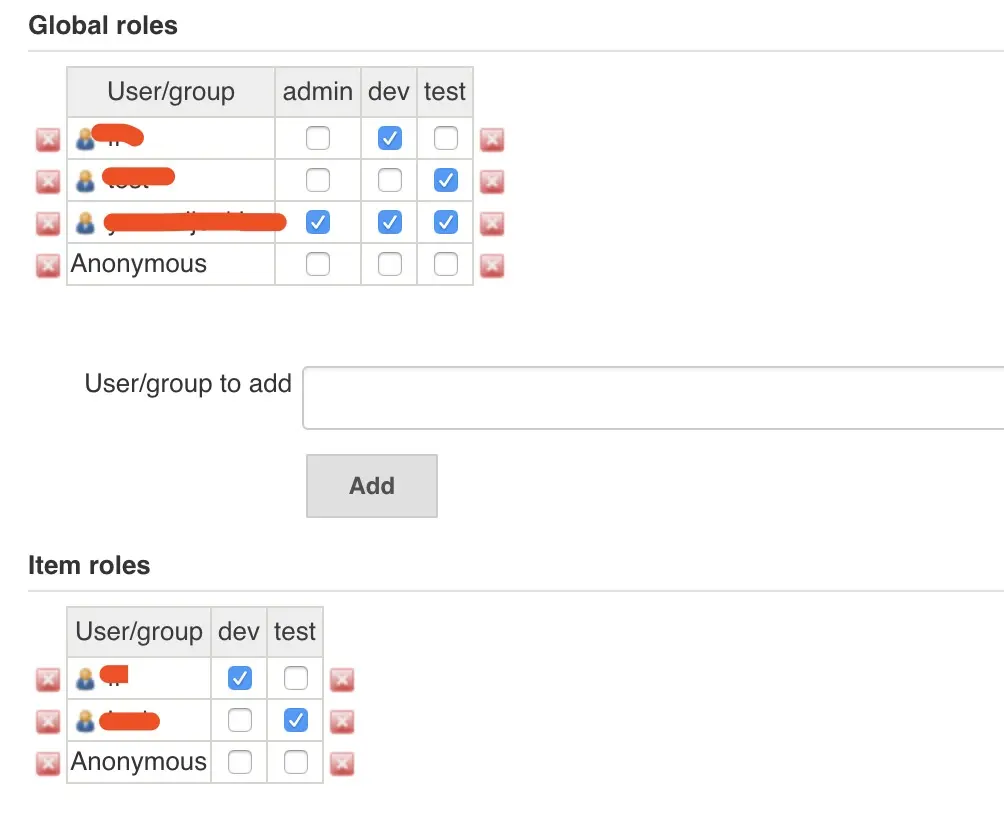Click right red delete icon for Anonymous in Item roles
Screen dimensions: 1004x838
[342, 763]
